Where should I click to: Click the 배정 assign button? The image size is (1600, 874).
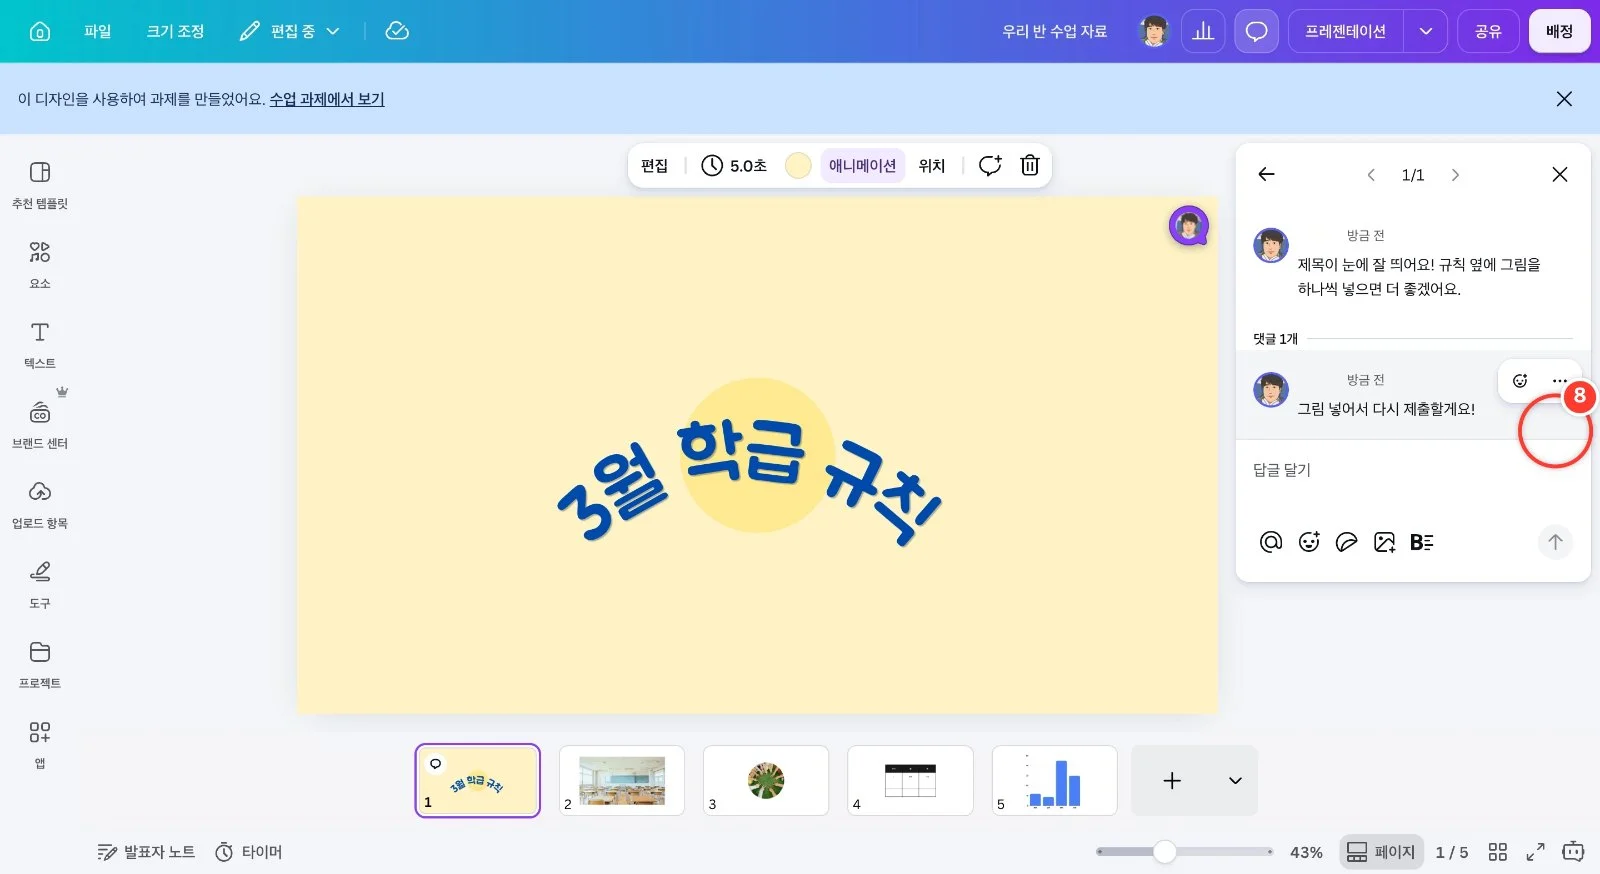1559,31
